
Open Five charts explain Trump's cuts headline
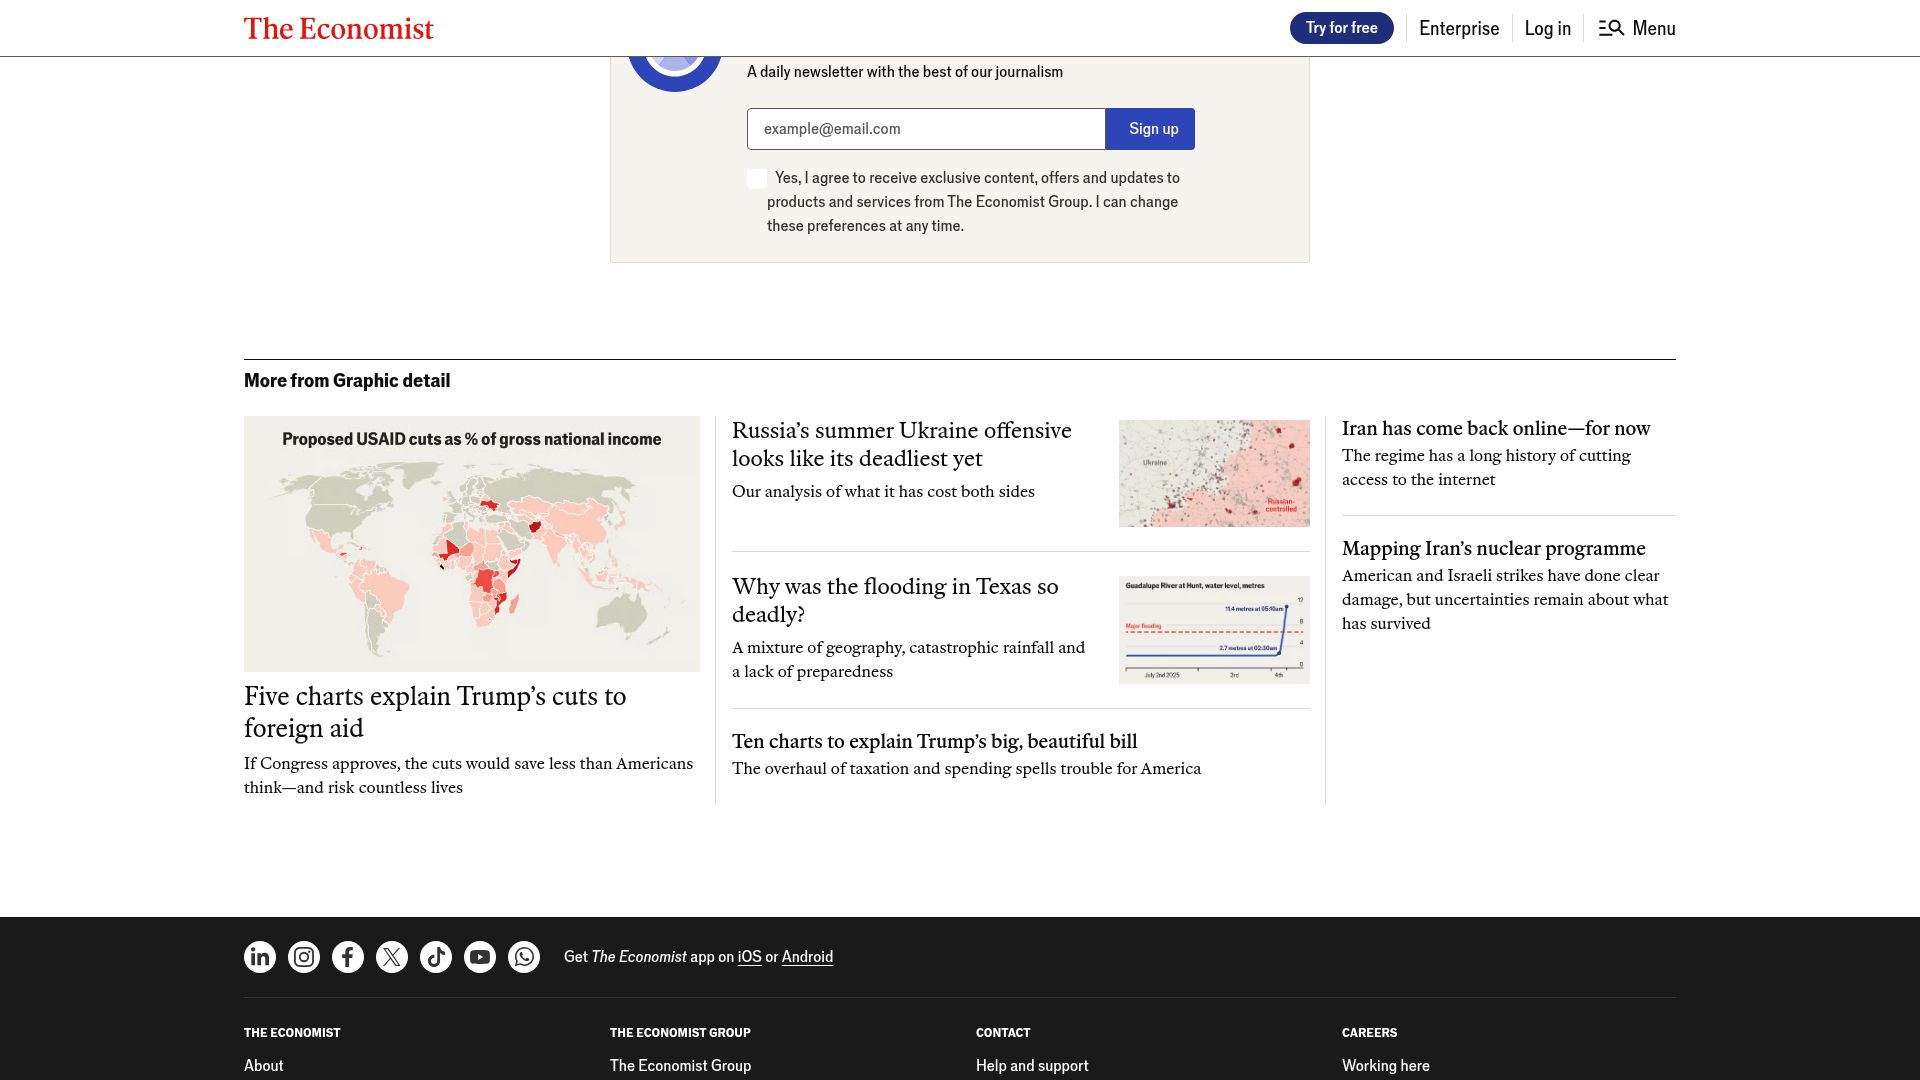435,712
